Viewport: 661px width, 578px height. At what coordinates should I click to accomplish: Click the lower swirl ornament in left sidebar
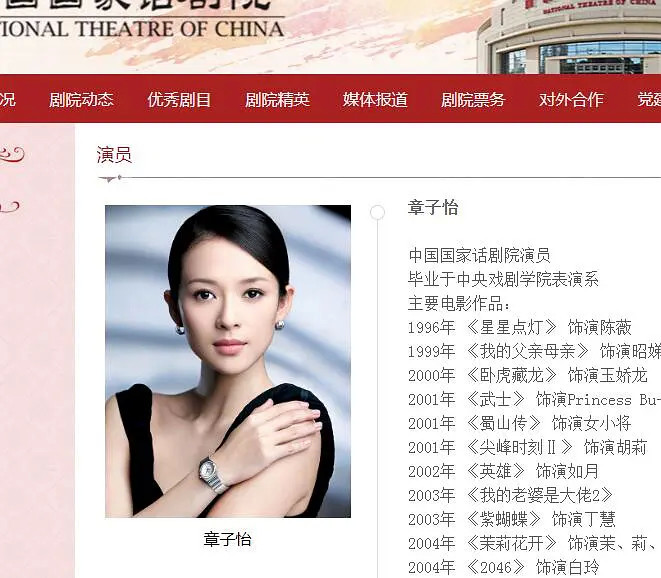click(10, 207)
